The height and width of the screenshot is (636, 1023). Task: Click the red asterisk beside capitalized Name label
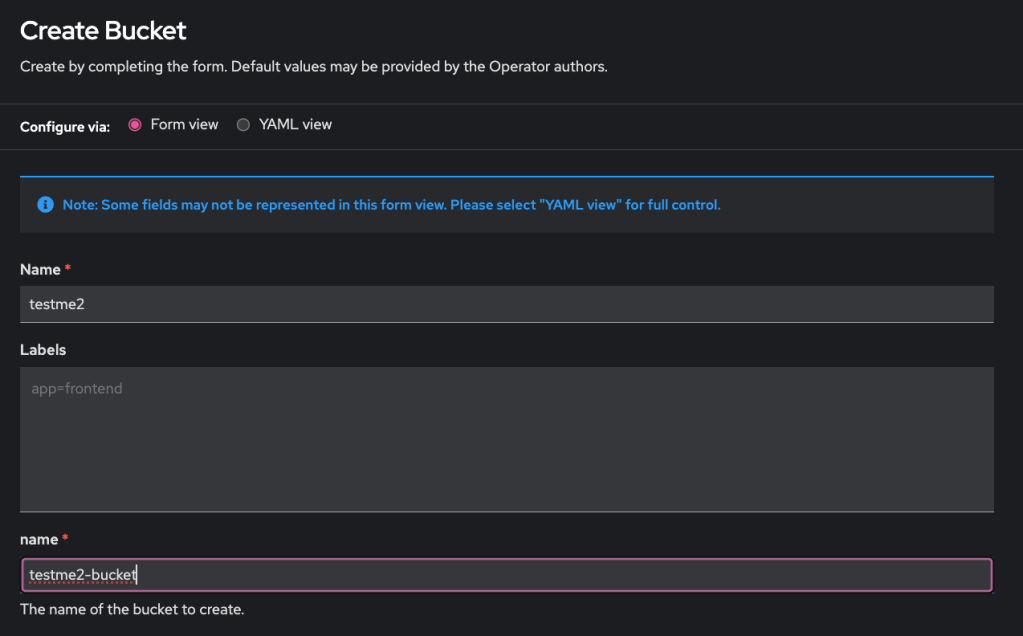(67, 270)
